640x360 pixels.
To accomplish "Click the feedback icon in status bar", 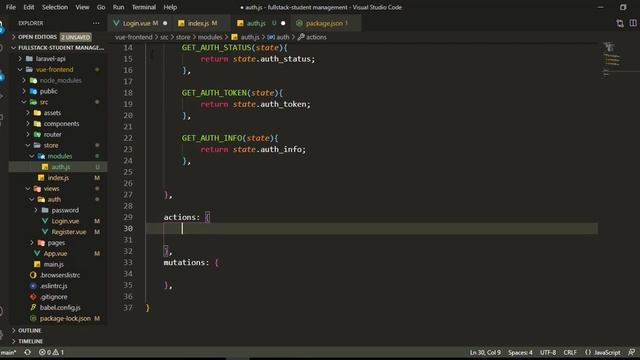I will 631,352.
